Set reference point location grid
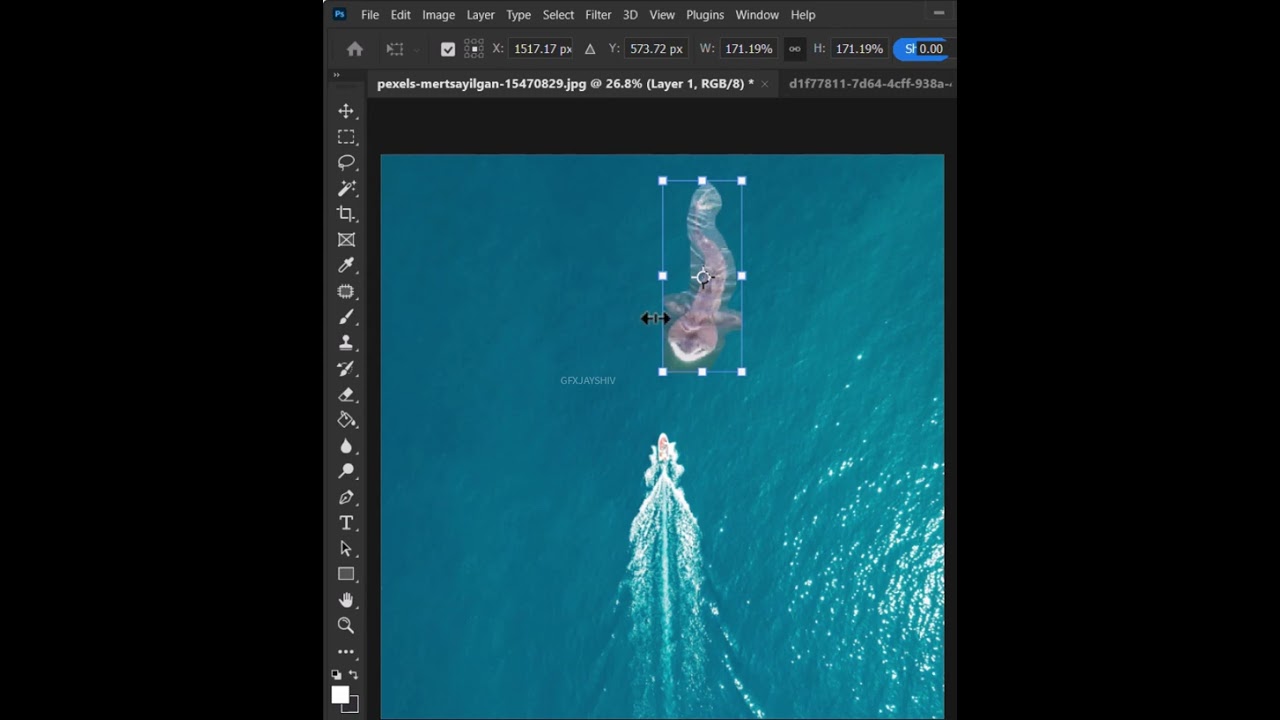 [x=474, y=49]
